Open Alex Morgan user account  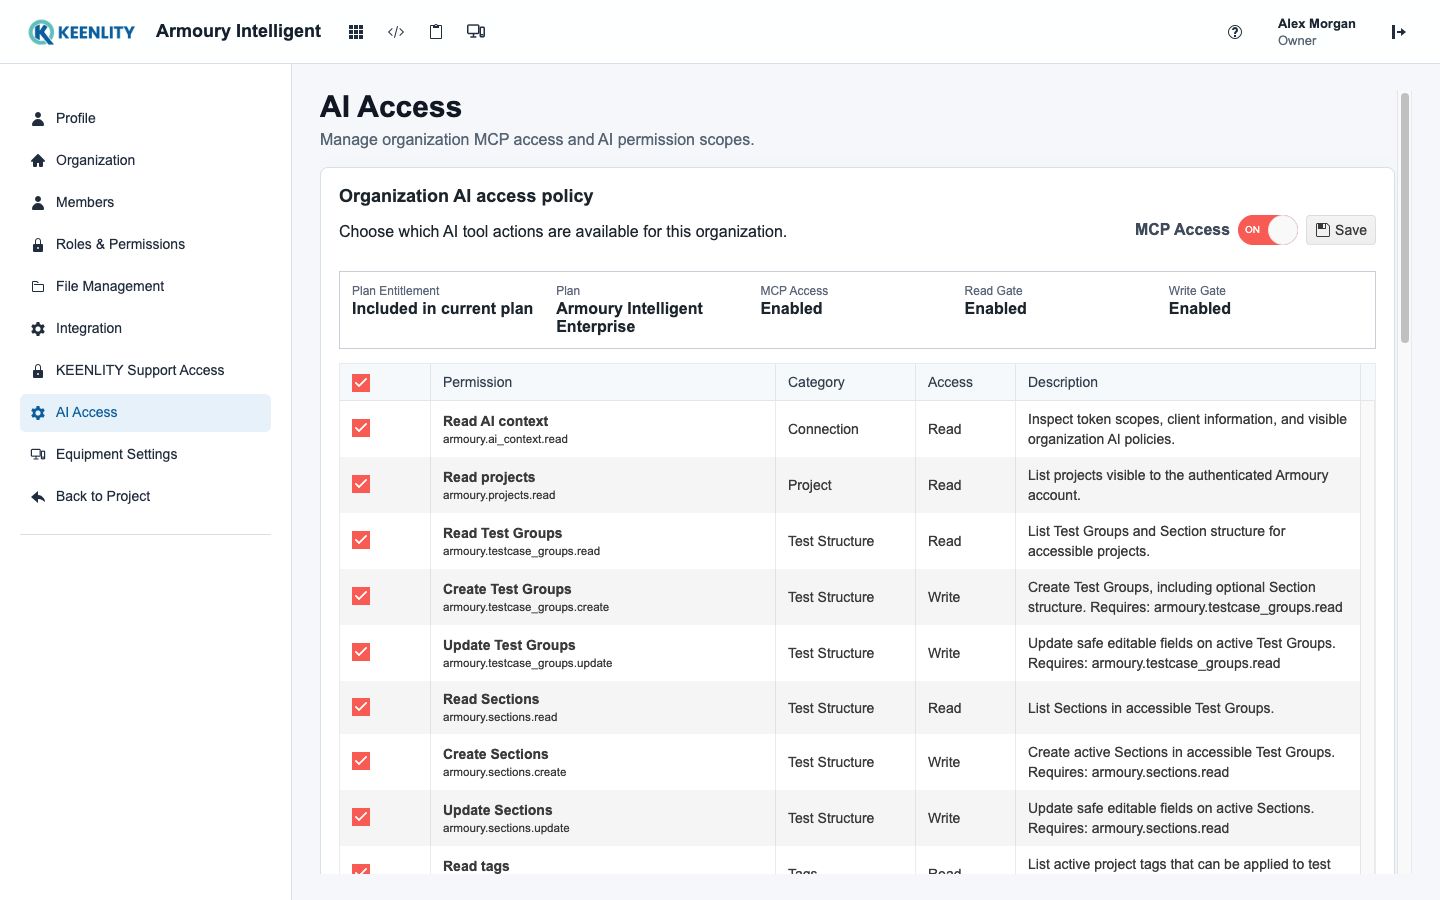(1316, 32)
